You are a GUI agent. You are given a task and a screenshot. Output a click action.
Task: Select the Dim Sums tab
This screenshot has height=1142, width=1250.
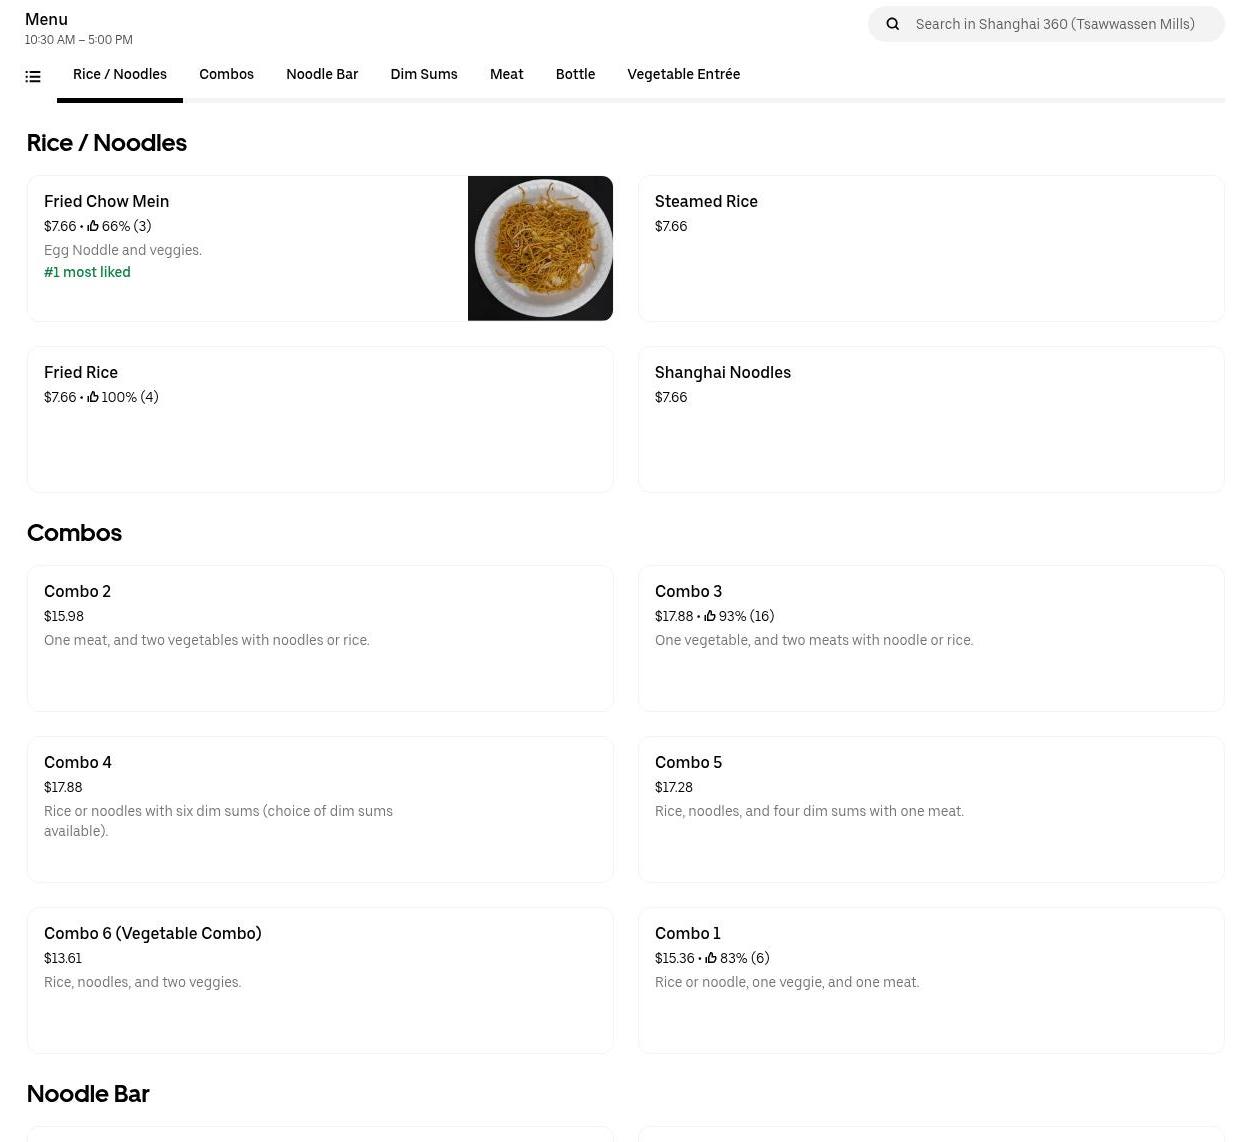pyautogui.click(x=424, y=75)
